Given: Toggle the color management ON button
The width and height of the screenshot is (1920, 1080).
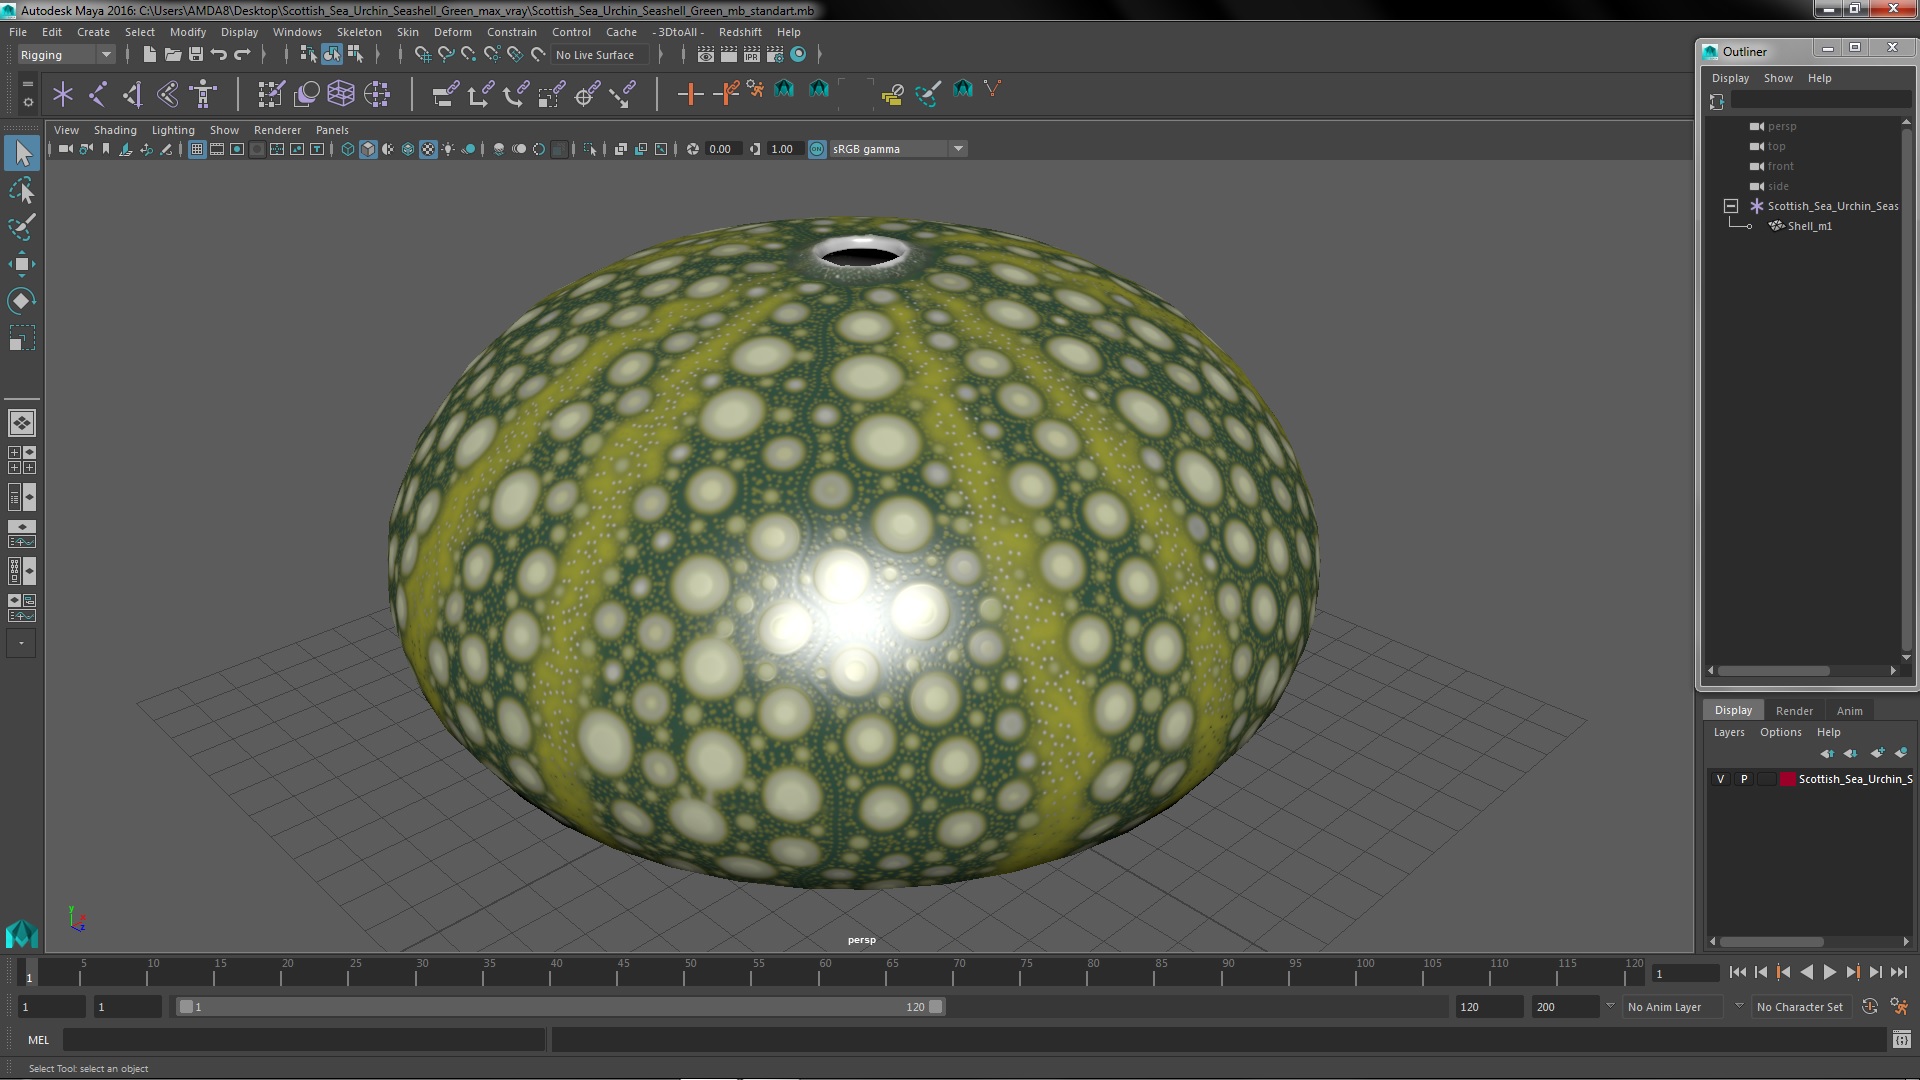Looking at the screenshot, I should [x=817, y=149].
